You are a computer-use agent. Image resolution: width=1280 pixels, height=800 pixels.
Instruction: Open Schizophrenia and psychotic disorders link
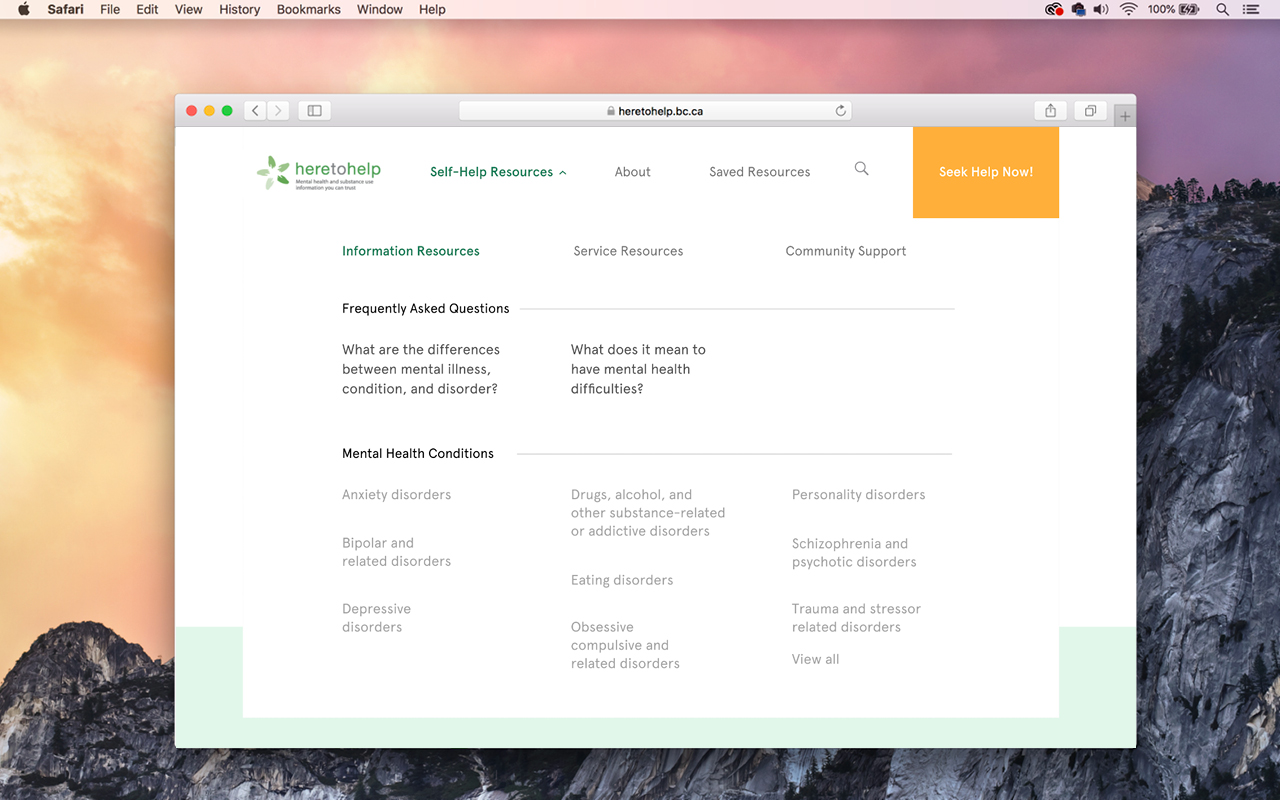coord(854,553)
